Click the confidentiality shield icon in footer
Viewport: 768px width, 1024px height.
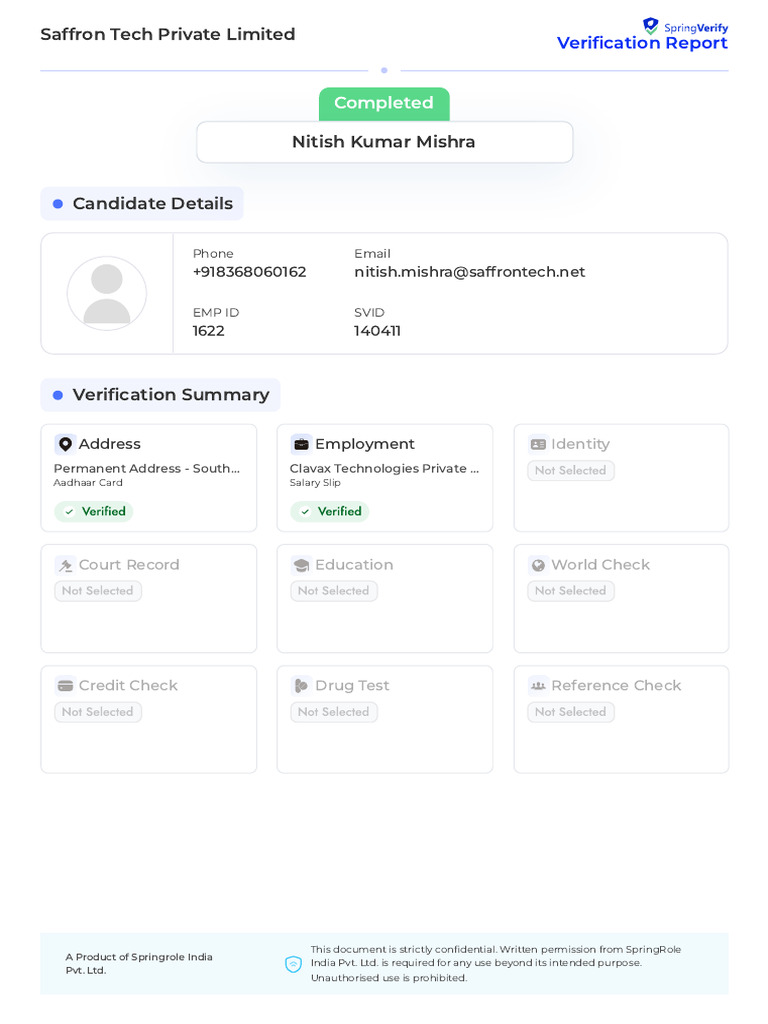[293, 964]
